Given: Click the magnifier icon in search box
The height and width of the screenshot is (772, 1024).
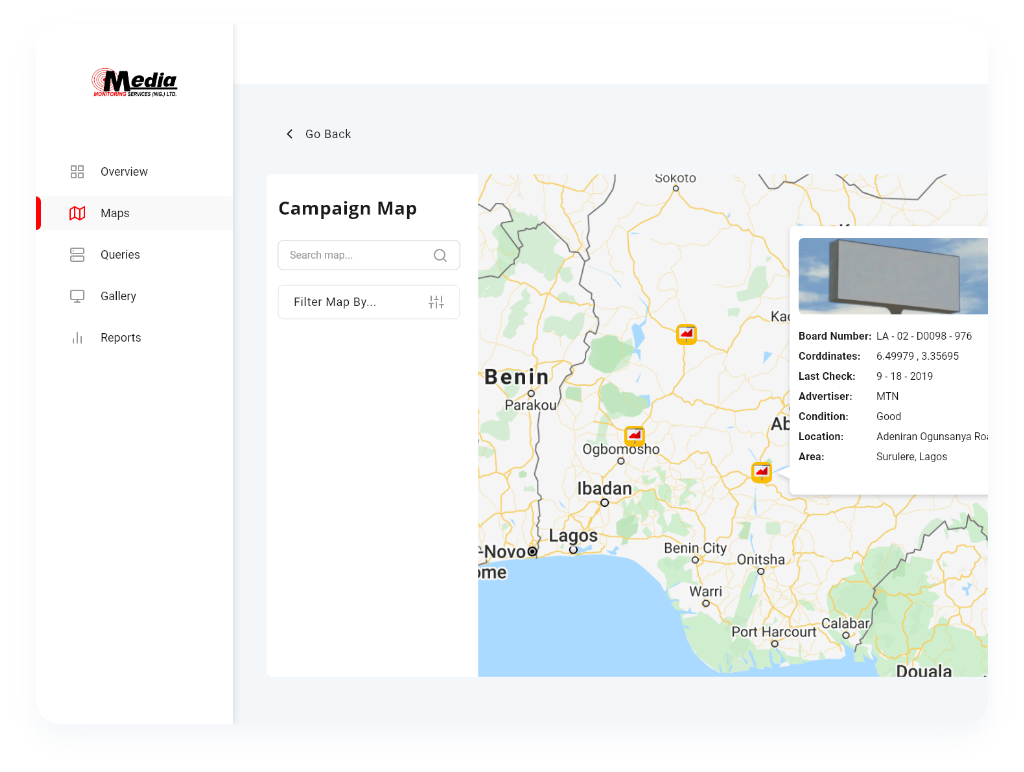Looking at the screenshot, I should click(x=440, y=255).
